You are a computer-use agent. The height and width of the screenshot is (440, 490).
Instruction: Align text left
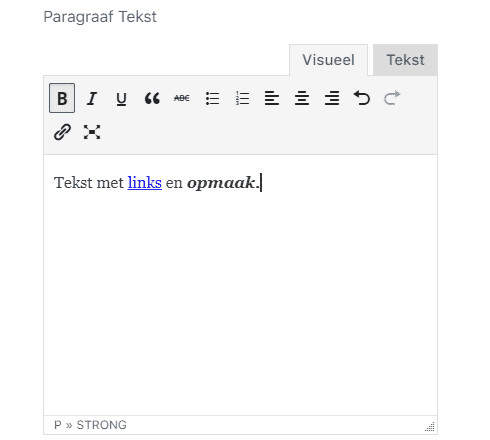pos(272,98)
